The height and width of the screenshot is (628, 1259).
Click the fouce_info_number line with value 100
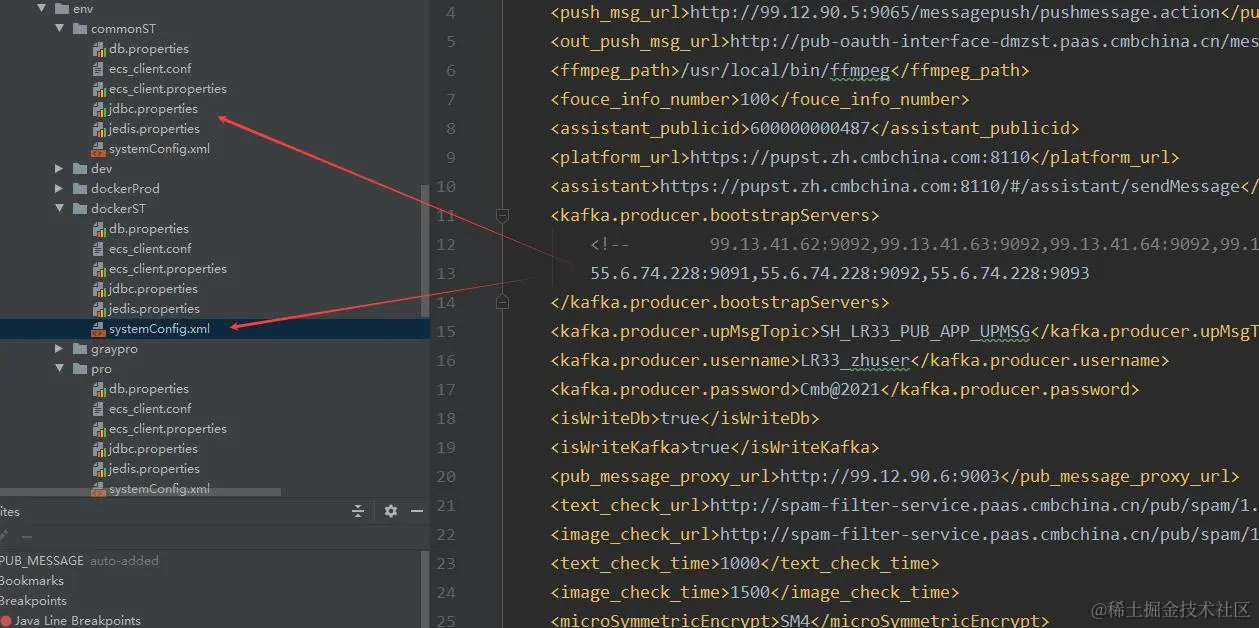point(759,99)
